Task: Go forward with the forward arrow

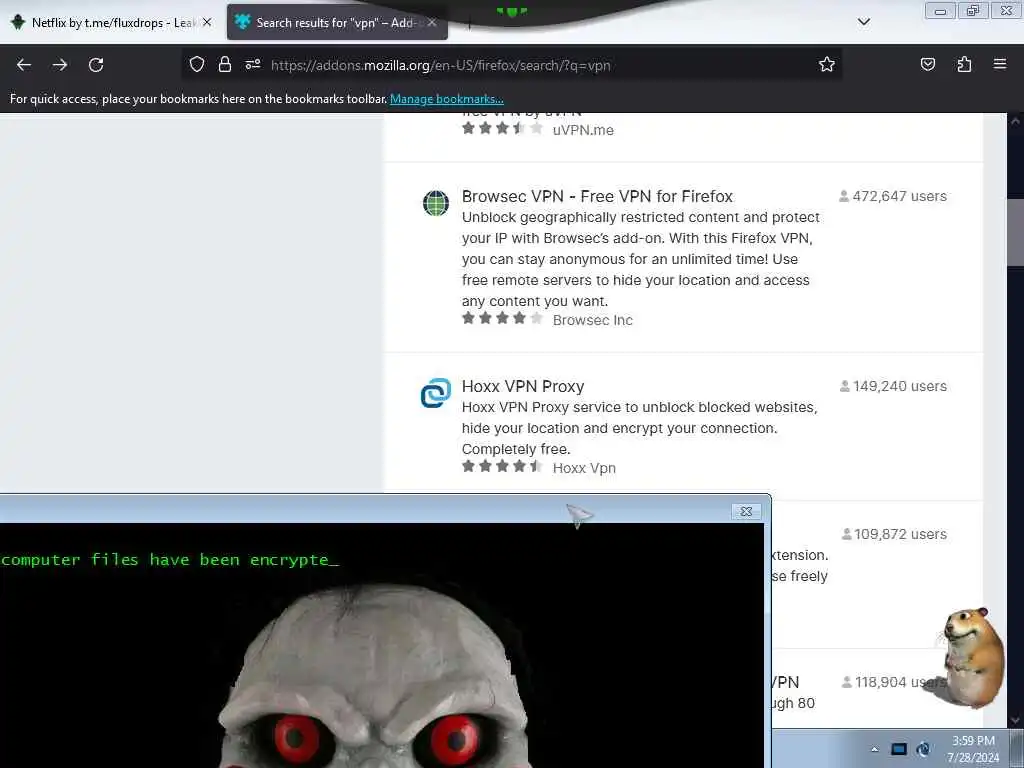Action: [60, 65]
